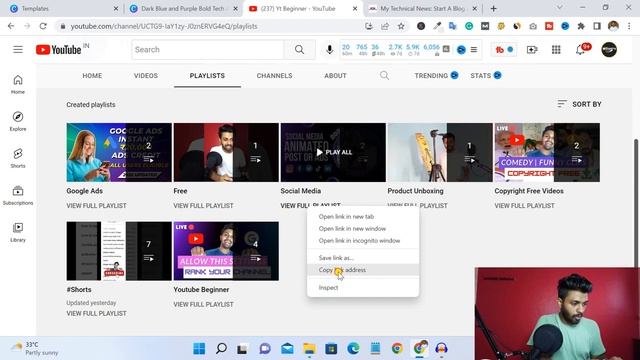Activate voice search microphone
This screenshot has height=360, width=640.
[329, 50]
